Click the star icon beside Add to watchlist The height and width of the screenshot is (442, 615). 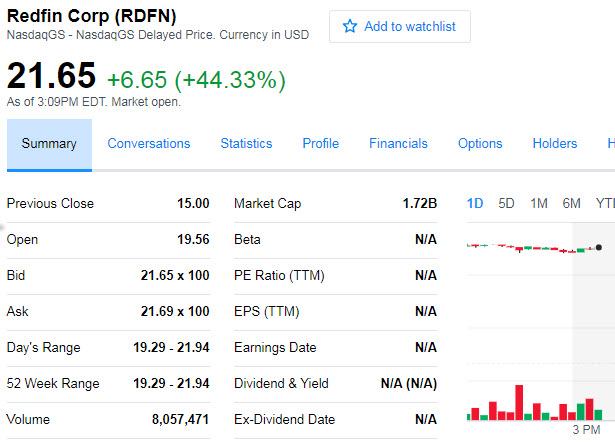pos(350,26)
